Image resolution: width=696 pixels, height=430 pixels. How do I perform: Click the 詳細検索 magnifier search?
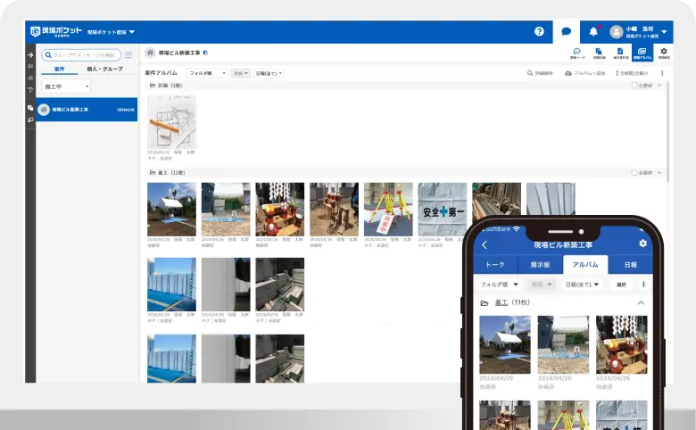click(x=540, y=73)
